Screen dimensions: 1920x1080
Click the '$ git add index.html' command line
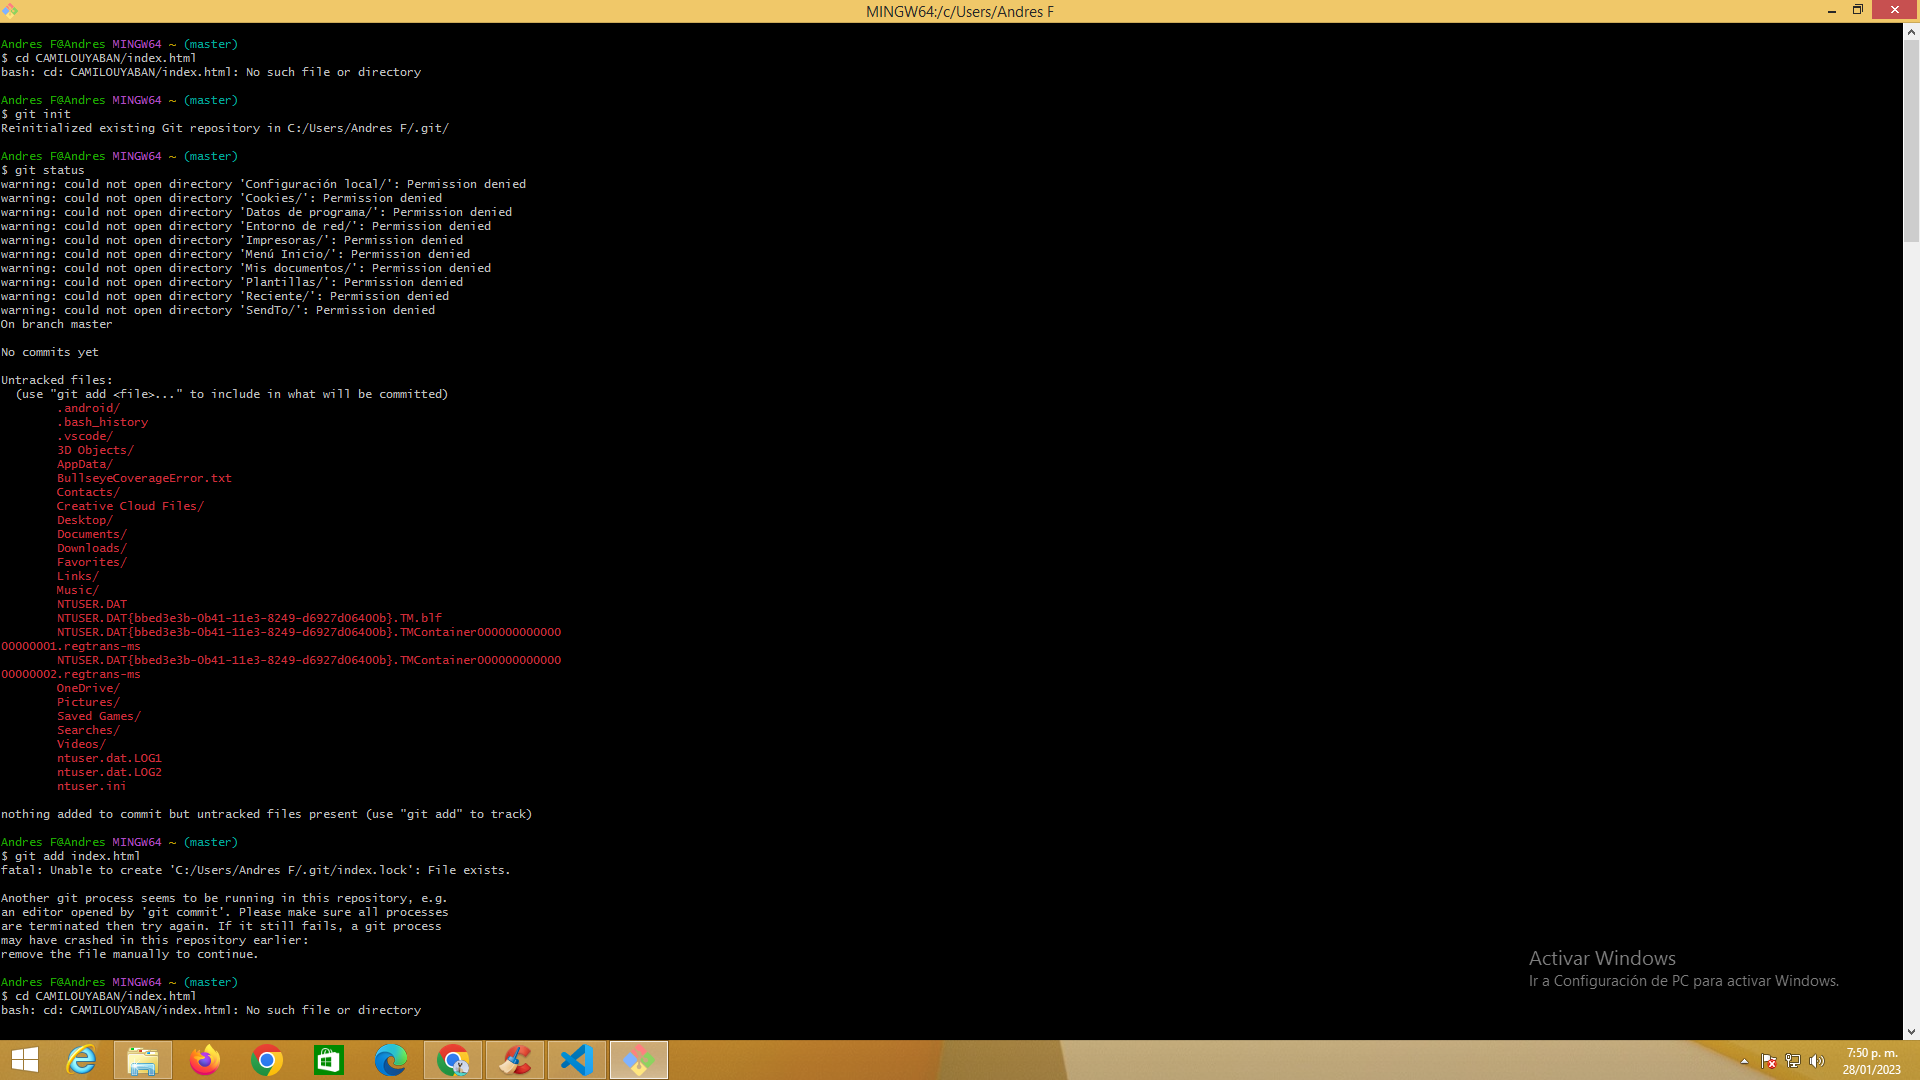[x=71, y=856]
